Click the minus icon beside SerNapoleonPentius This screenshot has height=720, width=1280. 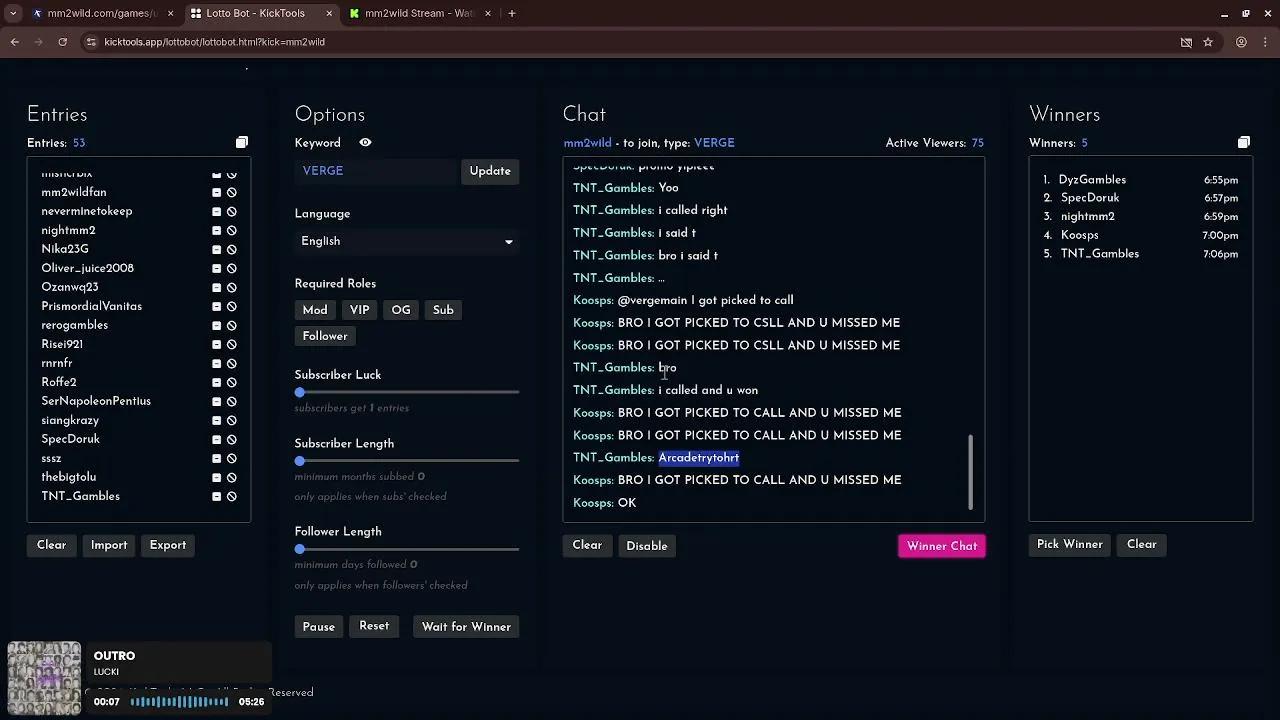click(216, 401)
